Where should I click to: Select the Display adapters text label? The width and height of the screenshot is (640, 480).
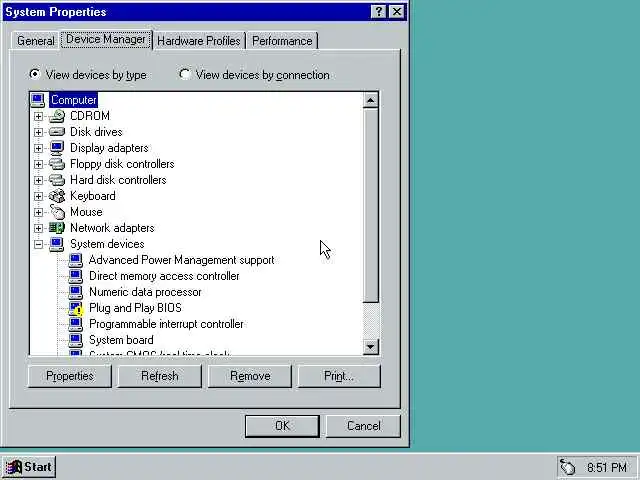tap(109, 148)
